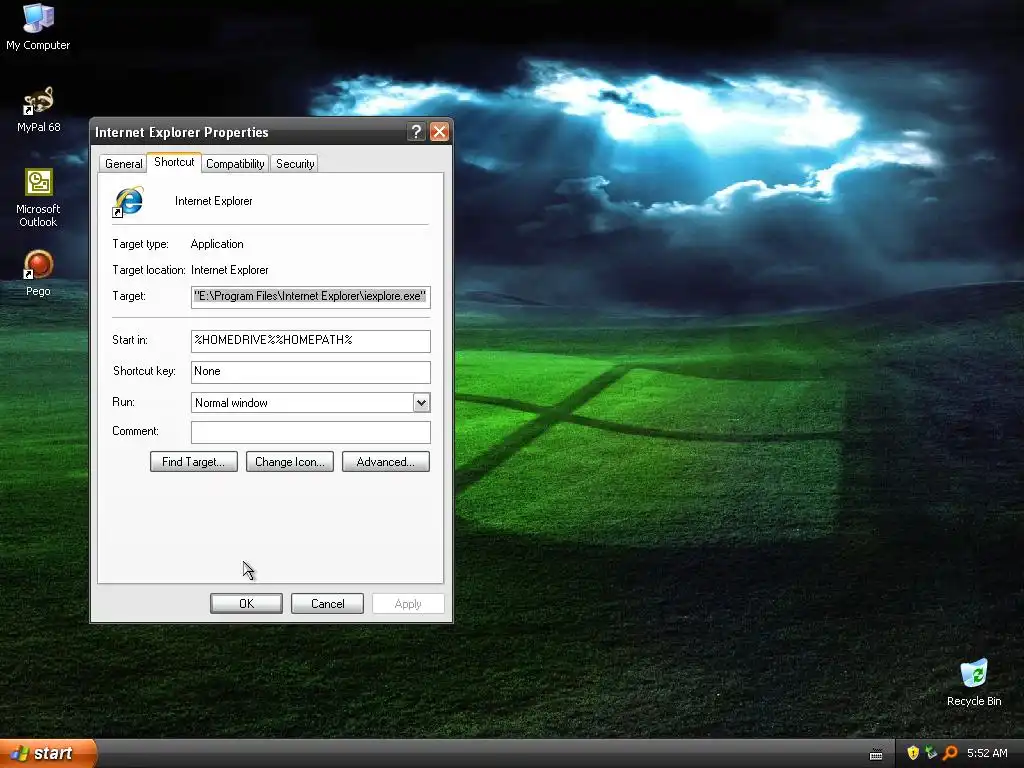The image size is (1024, 768).
Task: Expand the Run window mode dropdown arrow
Action: (x=421, y=403)
